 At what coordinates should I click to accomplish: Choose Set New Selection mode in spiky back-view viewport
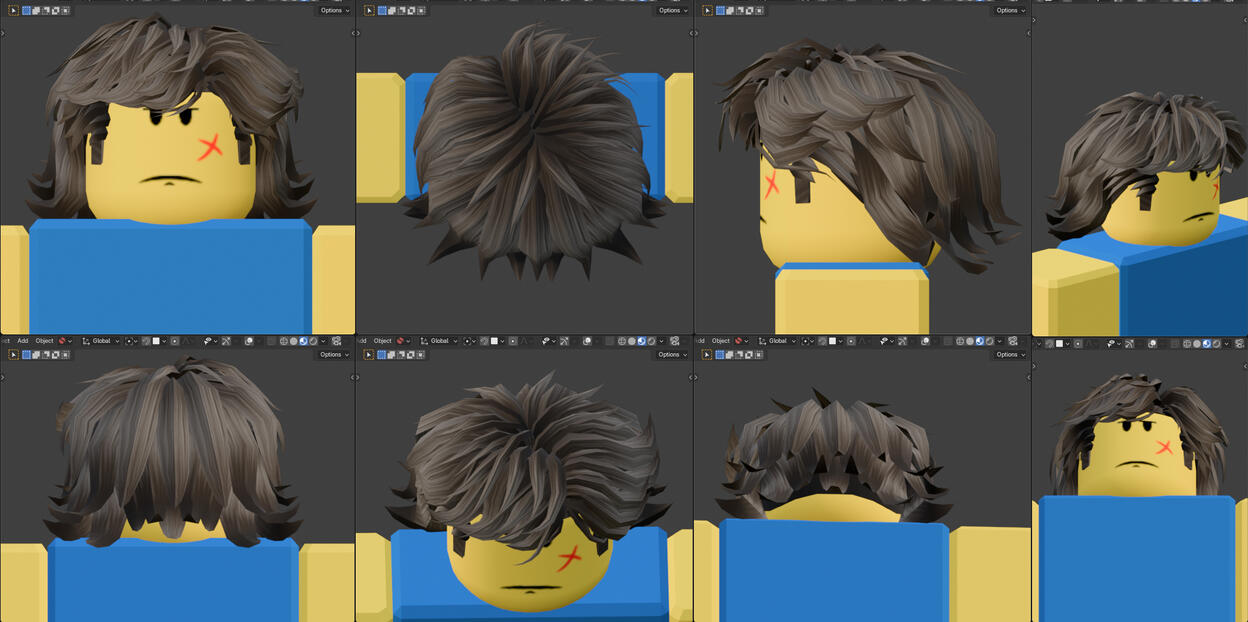[382, 10]
